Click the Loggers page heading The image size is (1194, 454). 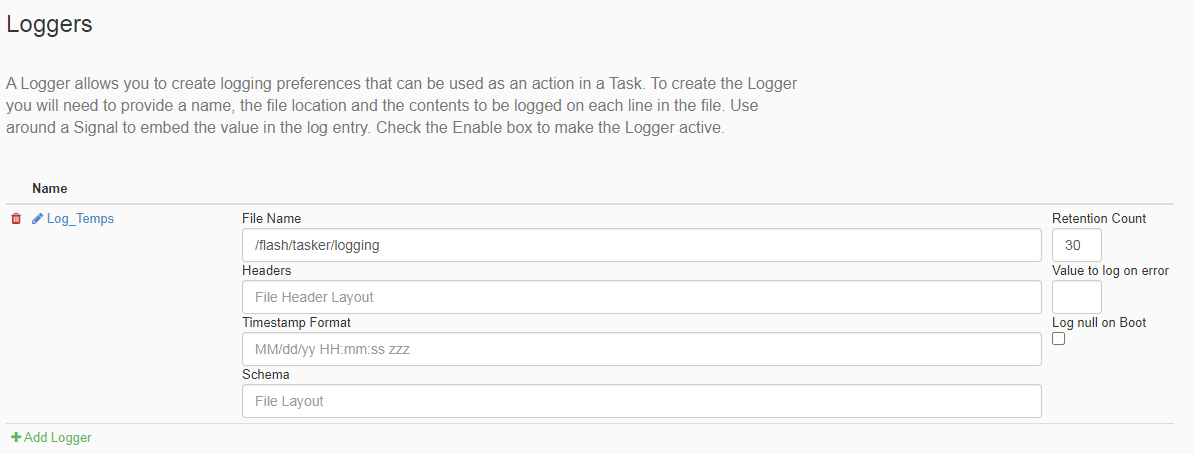(x=49, y=24)
